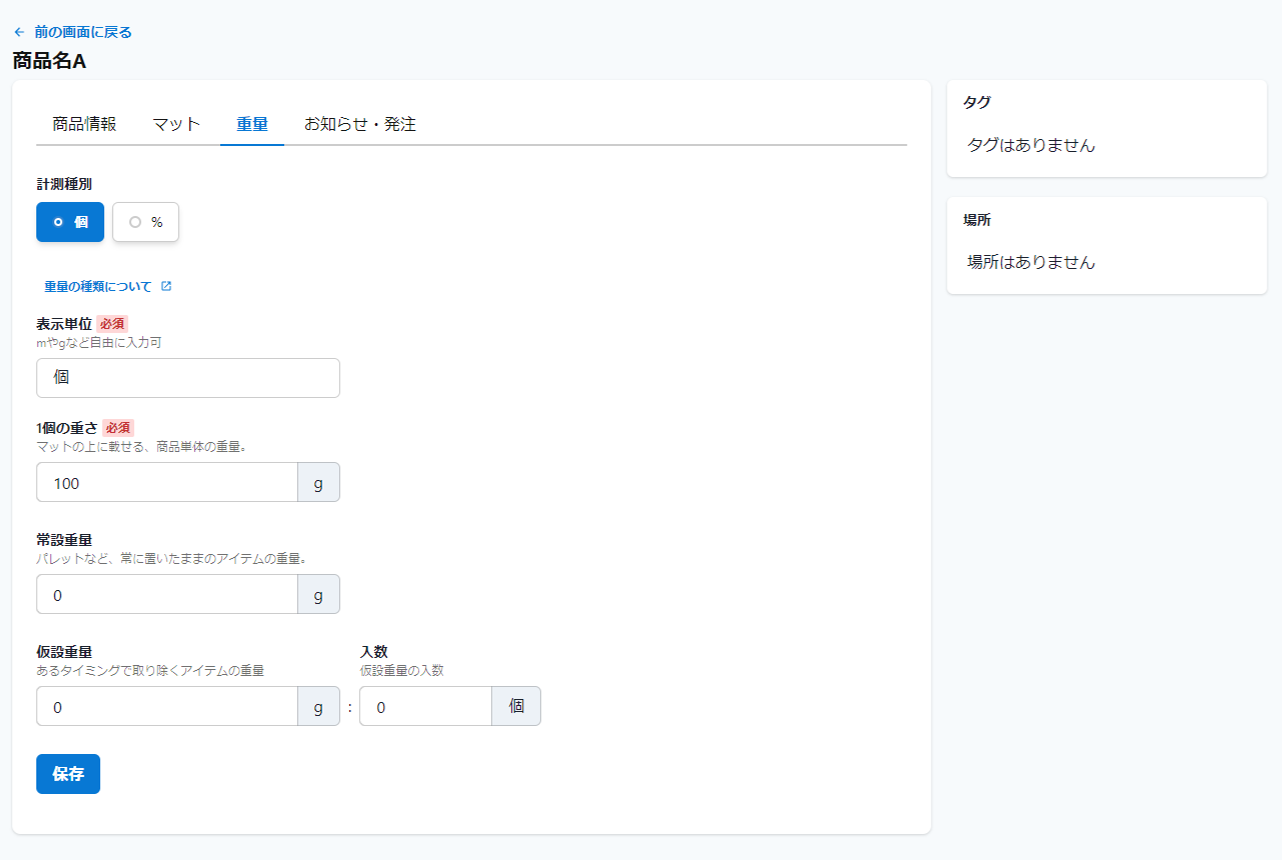
Task: Click the タグ panel heading
Action: click(977, 102)
